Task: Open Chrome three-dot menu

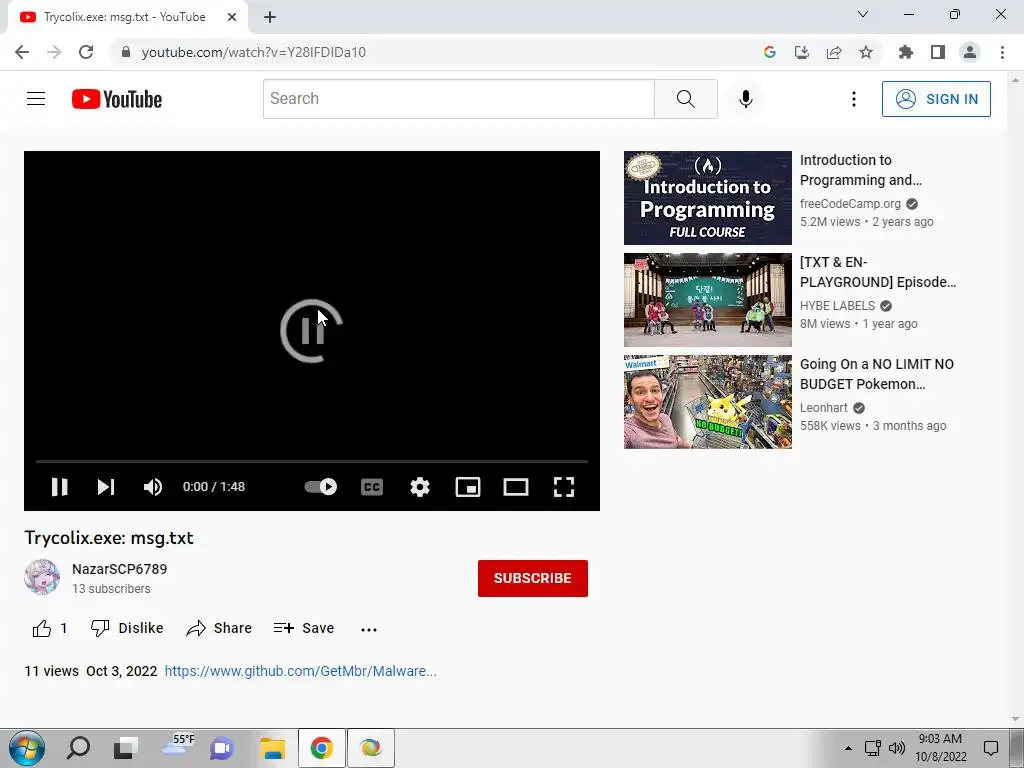Action: [1002, 52]
